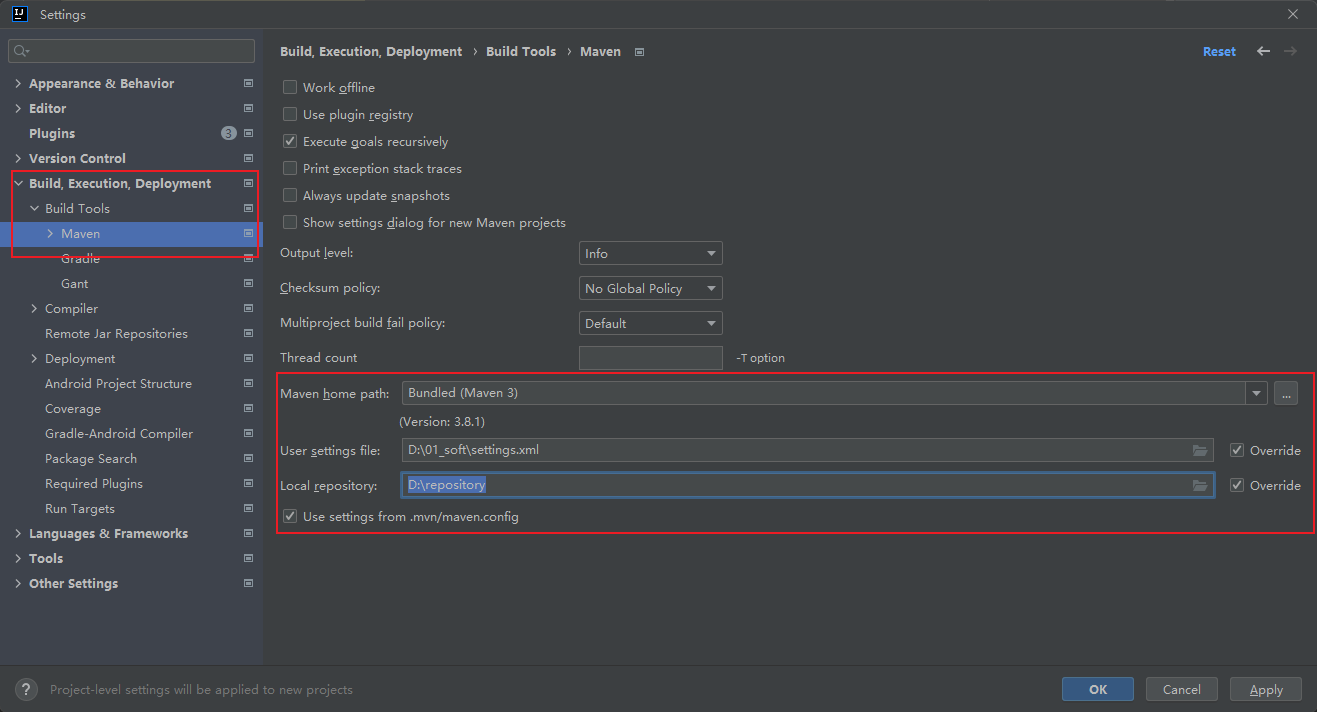This screenshot has height=712, width=1317.
Task: Click project-level icon beside Gradle row
Action: (248, 259)
